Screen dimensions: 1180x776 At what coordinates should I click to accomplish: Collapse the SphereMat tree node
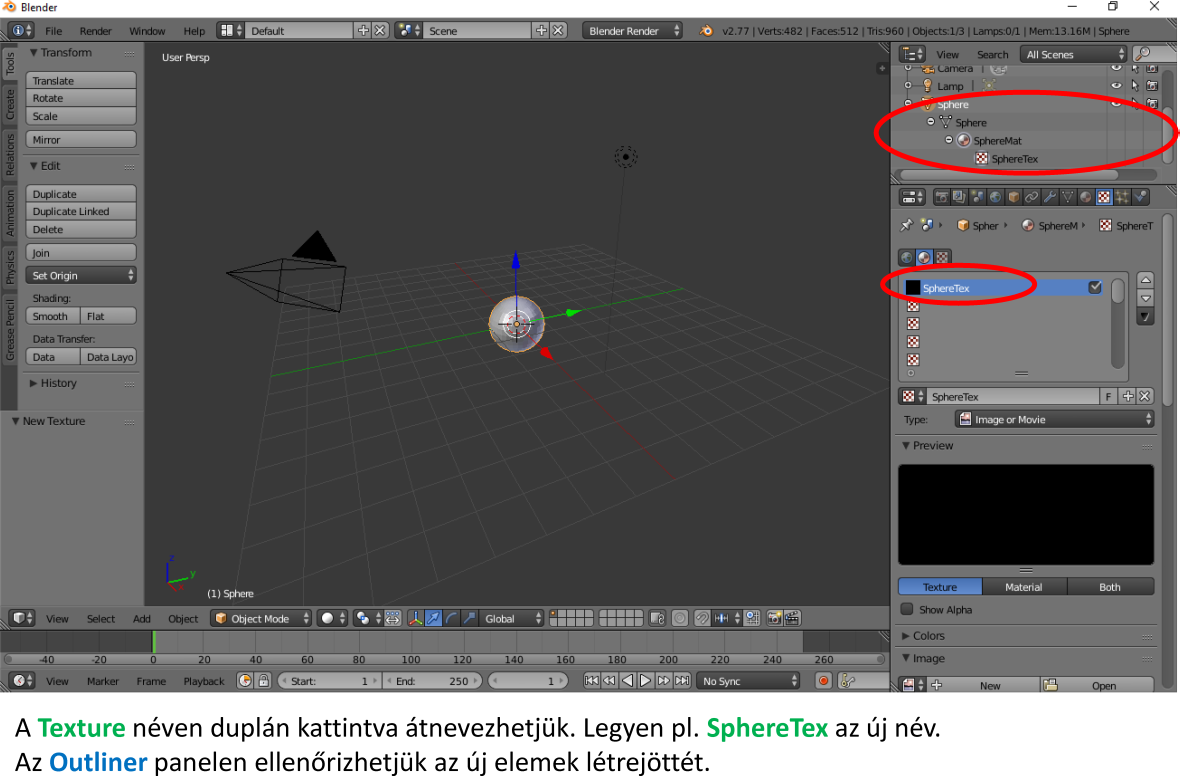click(x=949, y=140)
